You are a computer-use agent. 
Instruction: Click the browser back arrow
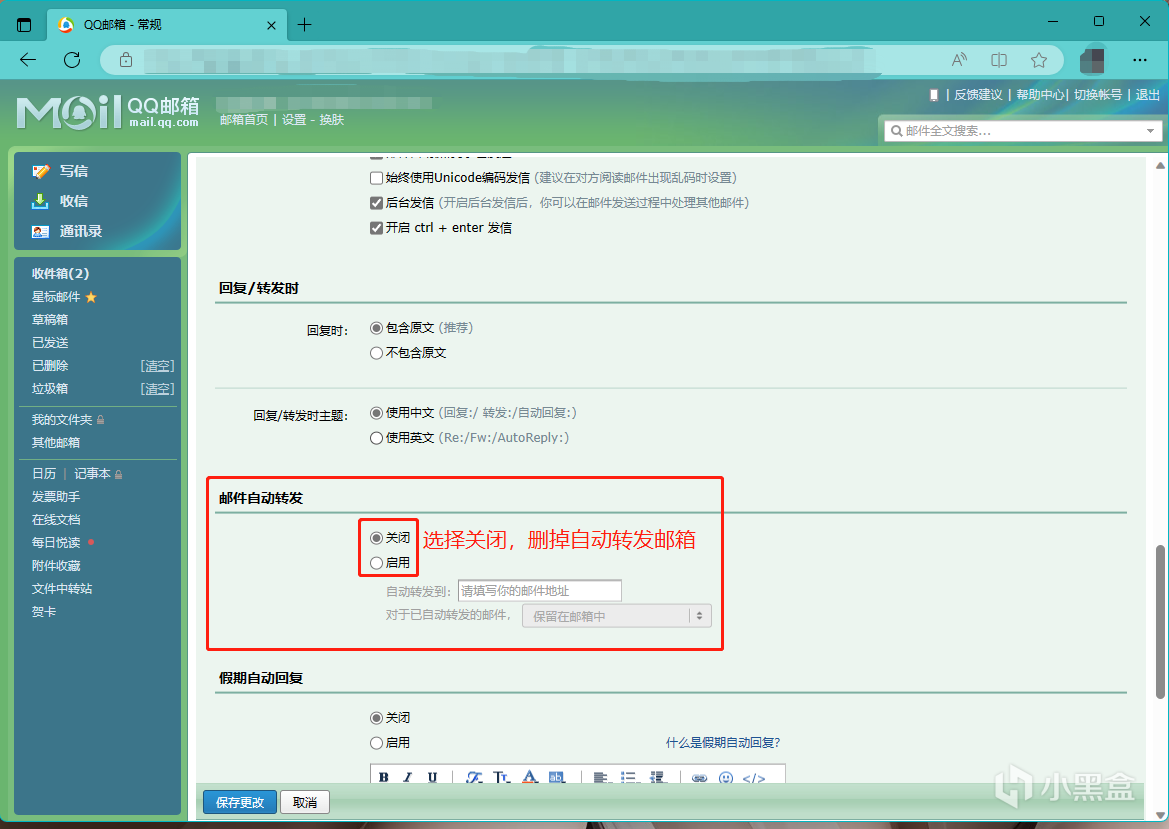[x=28, y=60]
